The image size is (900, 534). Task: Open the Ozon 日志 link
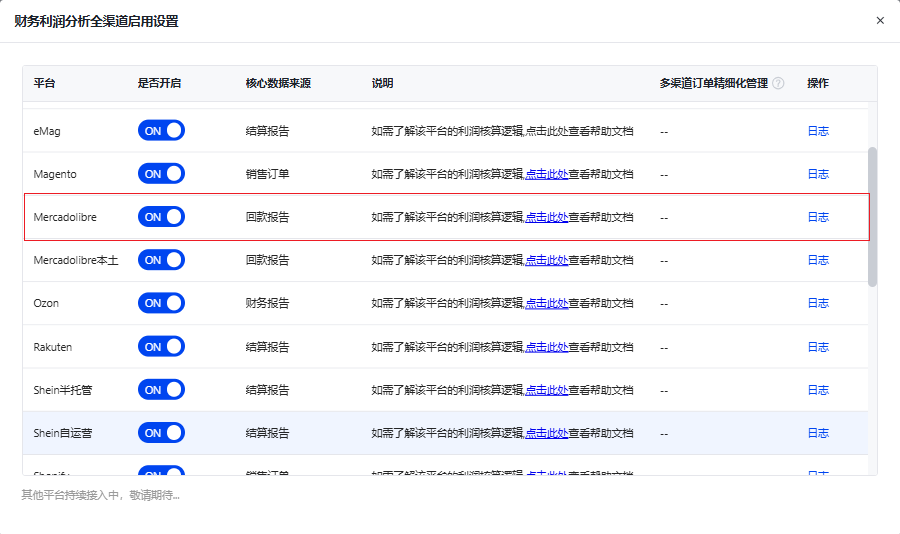(818, 303)
